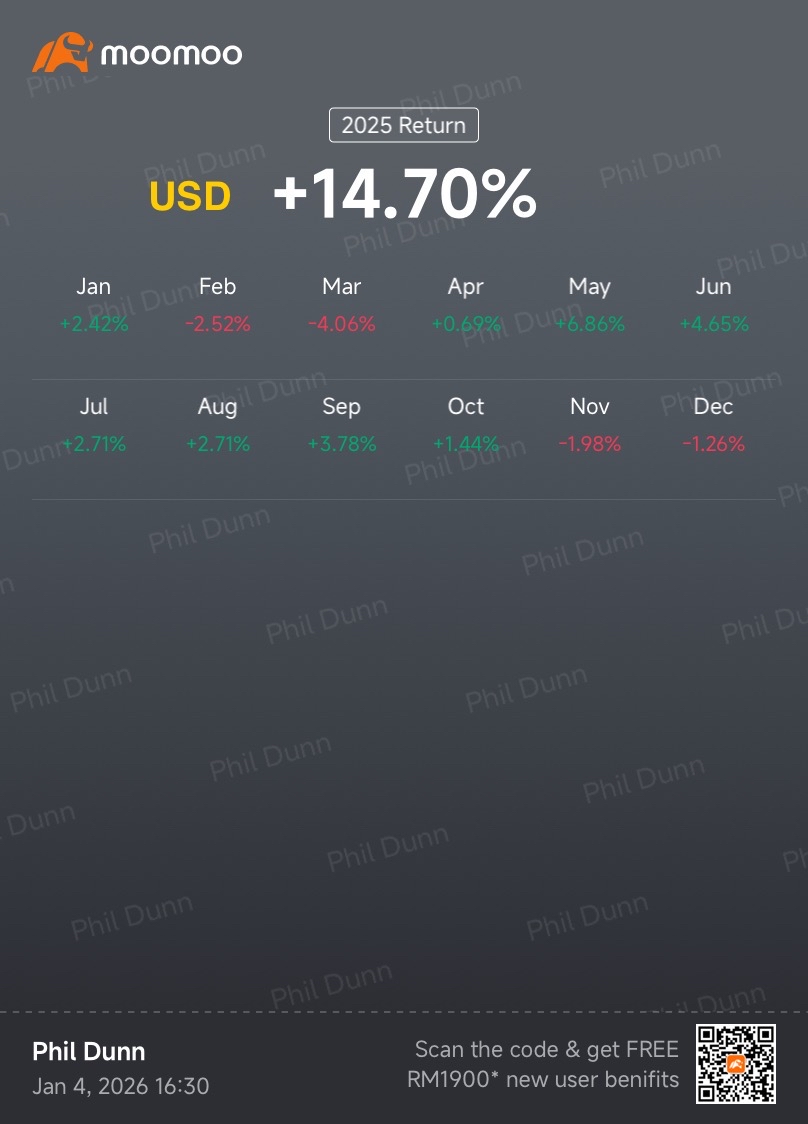Screen dimensions: 808x1124
Task: Select the Jan monthly return
Action: (94, 305)
